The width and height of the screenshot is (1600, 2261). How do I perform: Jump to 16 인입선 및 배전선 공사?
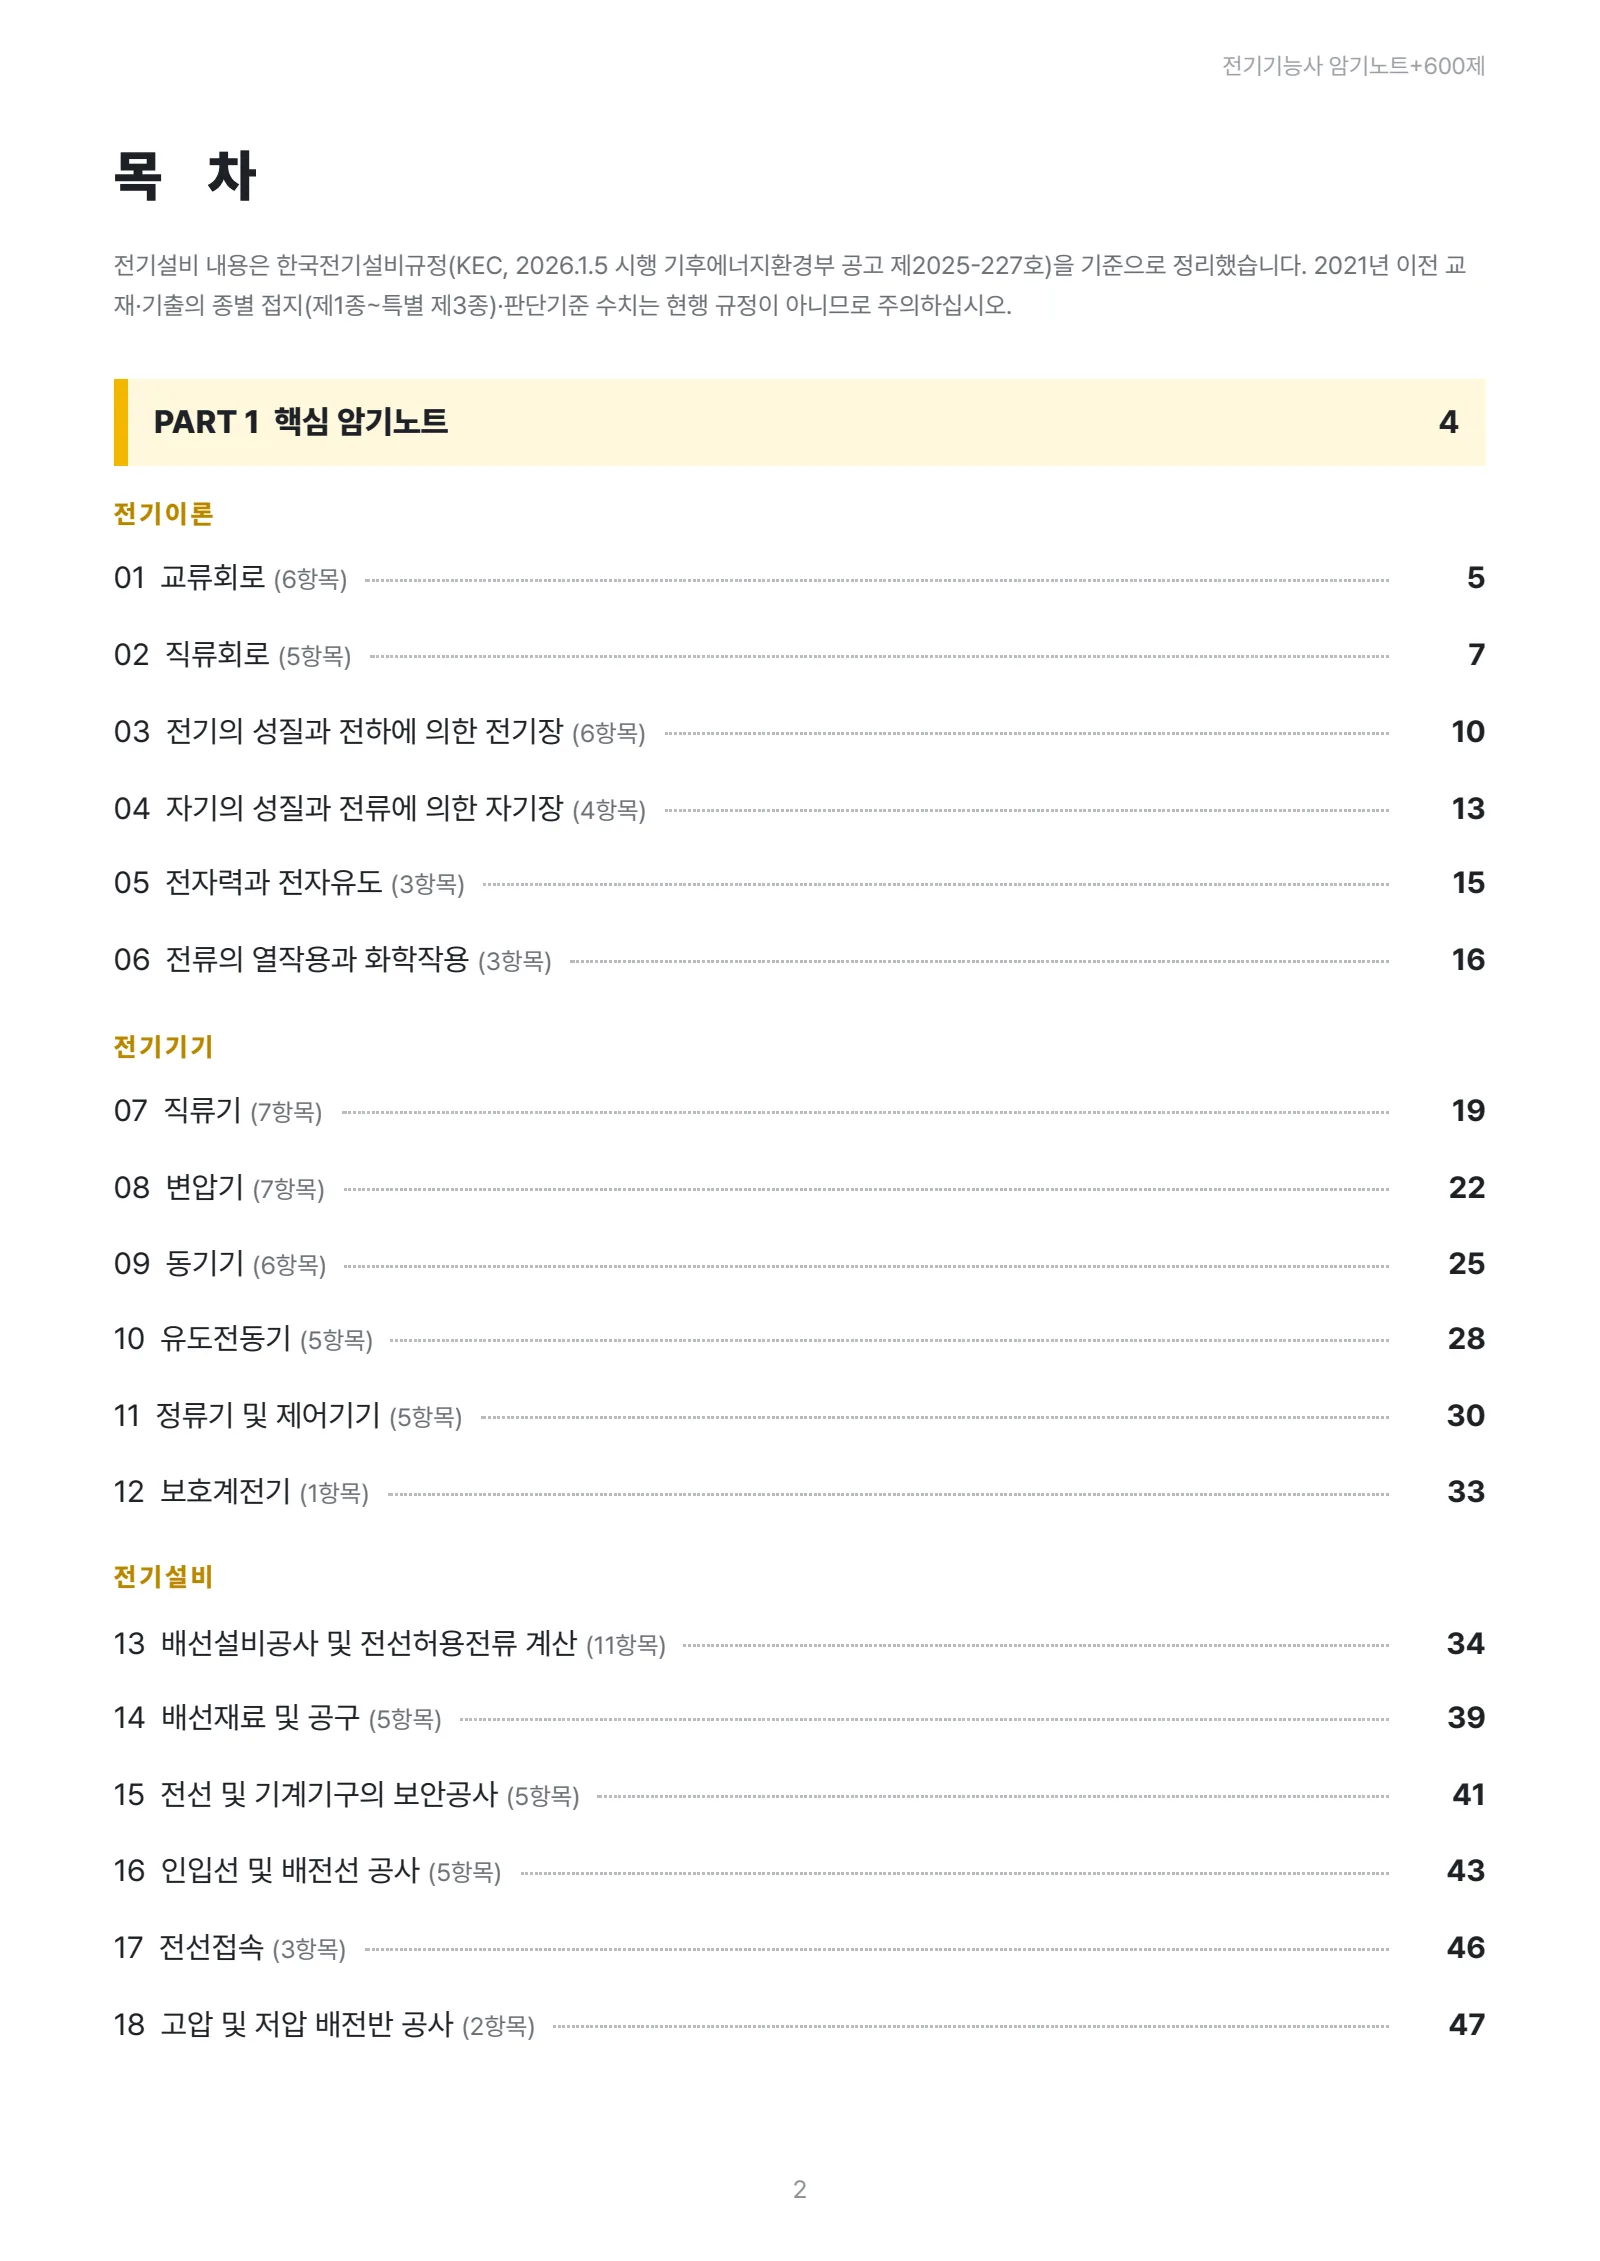pyautogui.click(x=799, y=1871)
